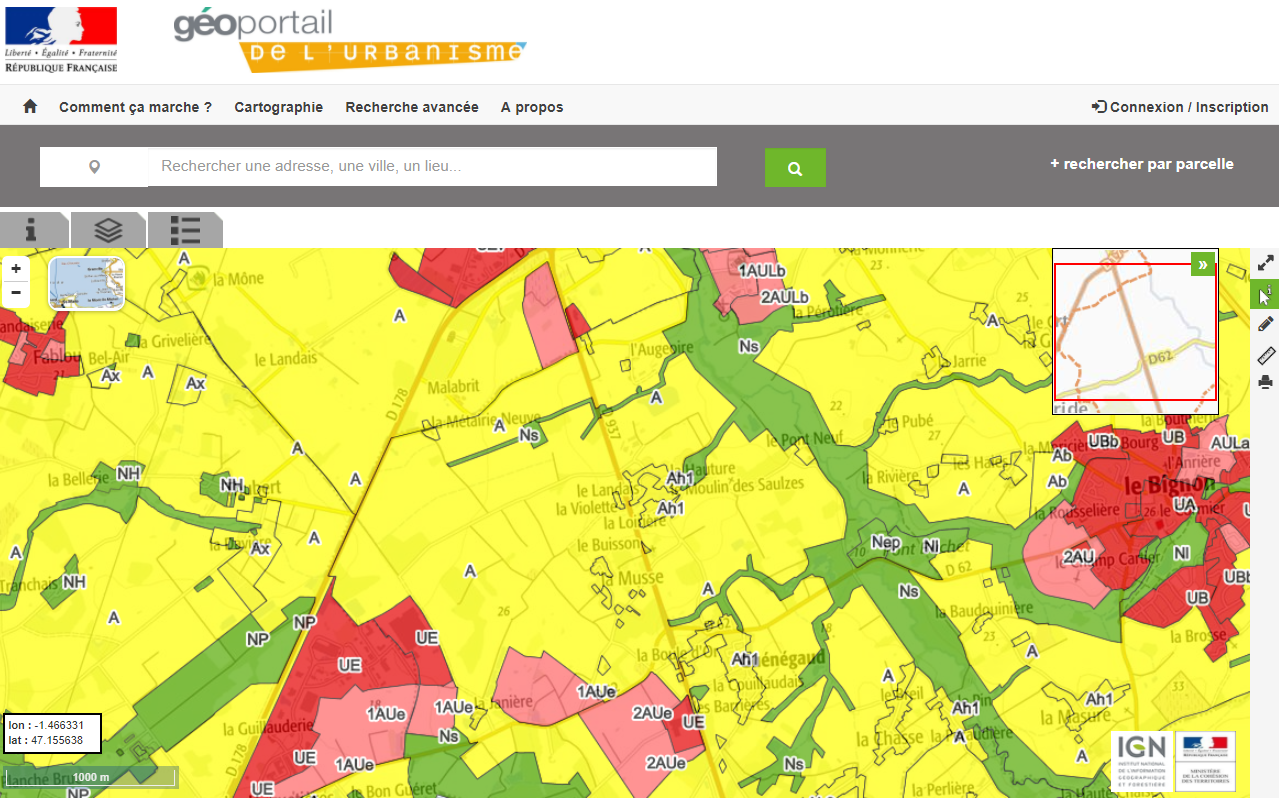
Task: Open the legend list tab
Action: click(x=185, y=230)
